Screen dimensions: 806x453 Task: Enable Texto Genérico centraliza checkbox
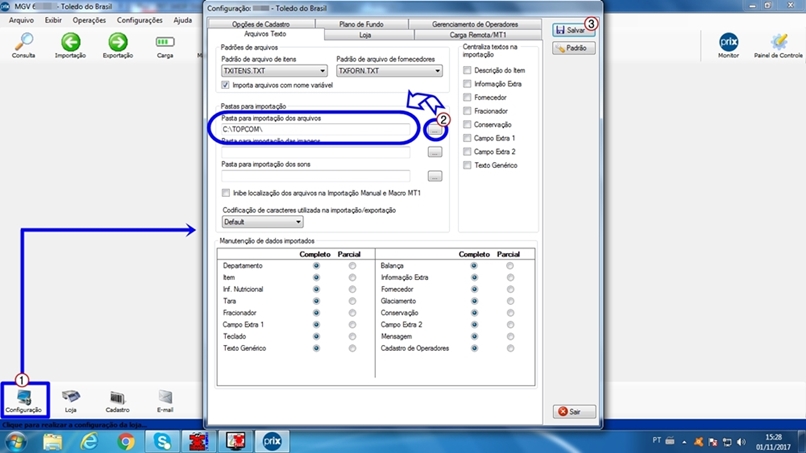[x=467, y=165]
